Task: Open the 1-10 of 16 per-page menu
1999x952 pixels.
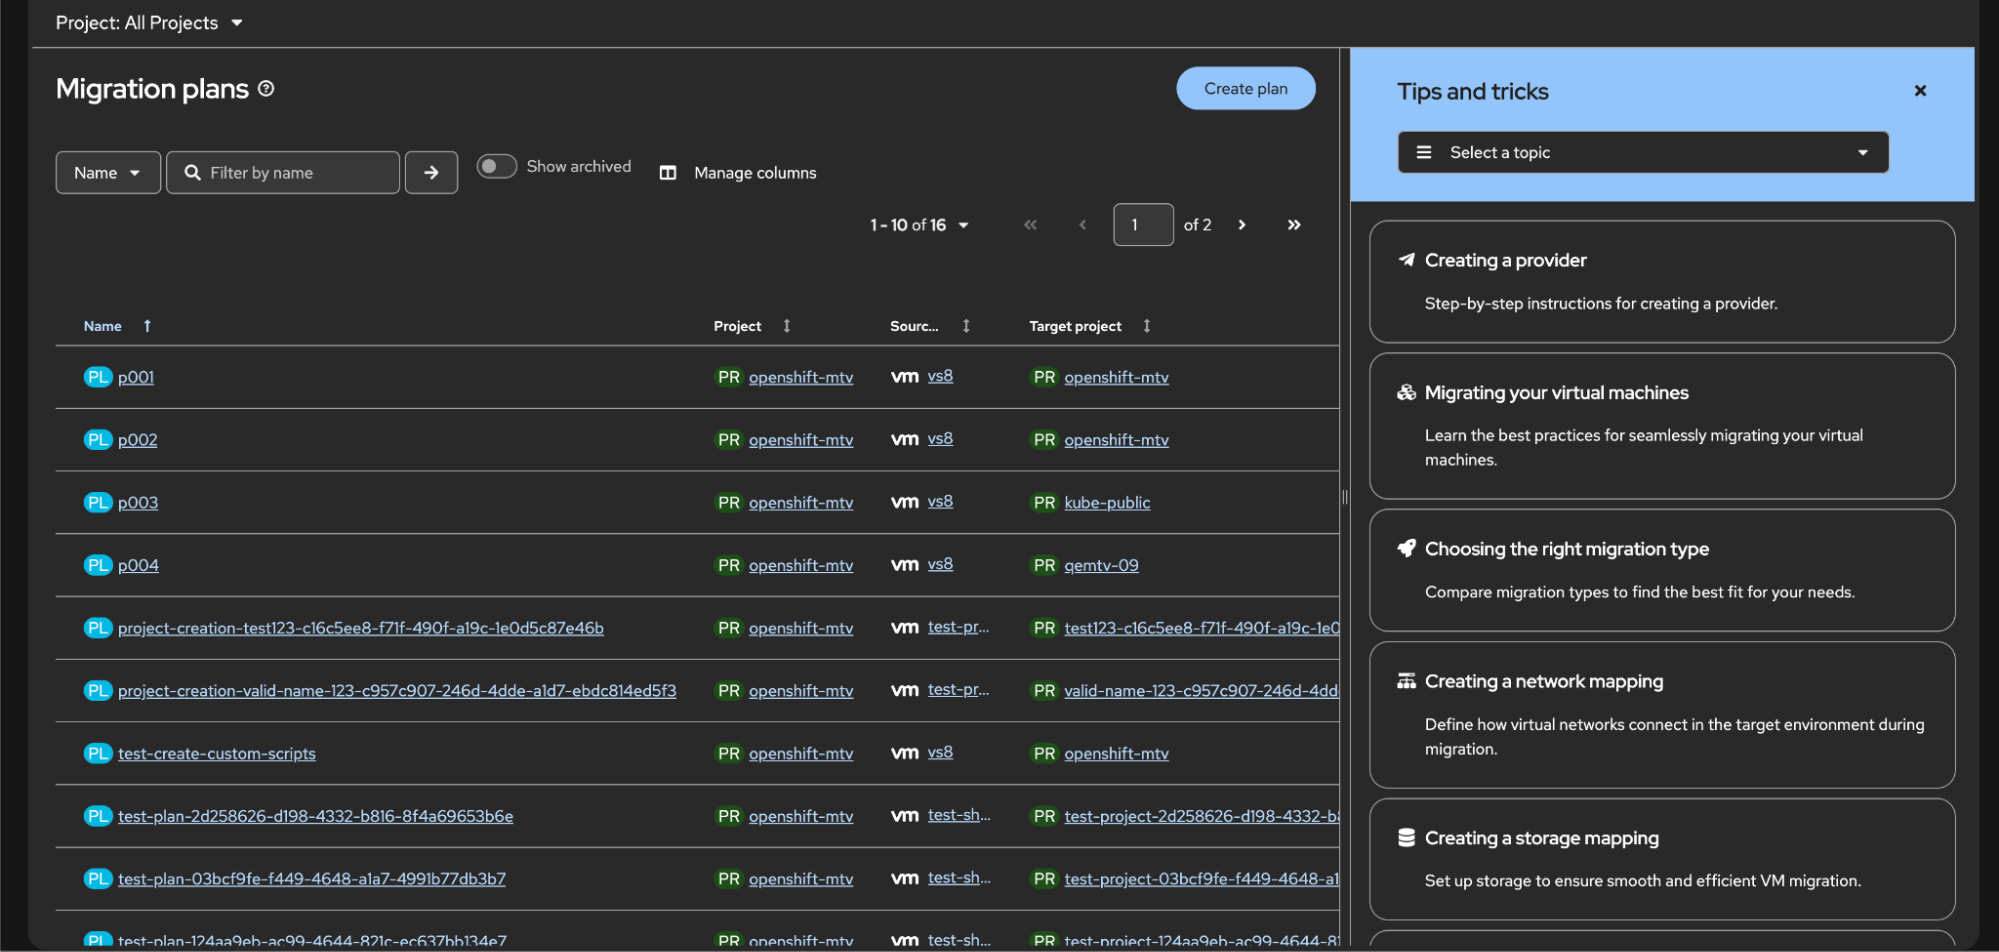Action: tap(919, 225)
